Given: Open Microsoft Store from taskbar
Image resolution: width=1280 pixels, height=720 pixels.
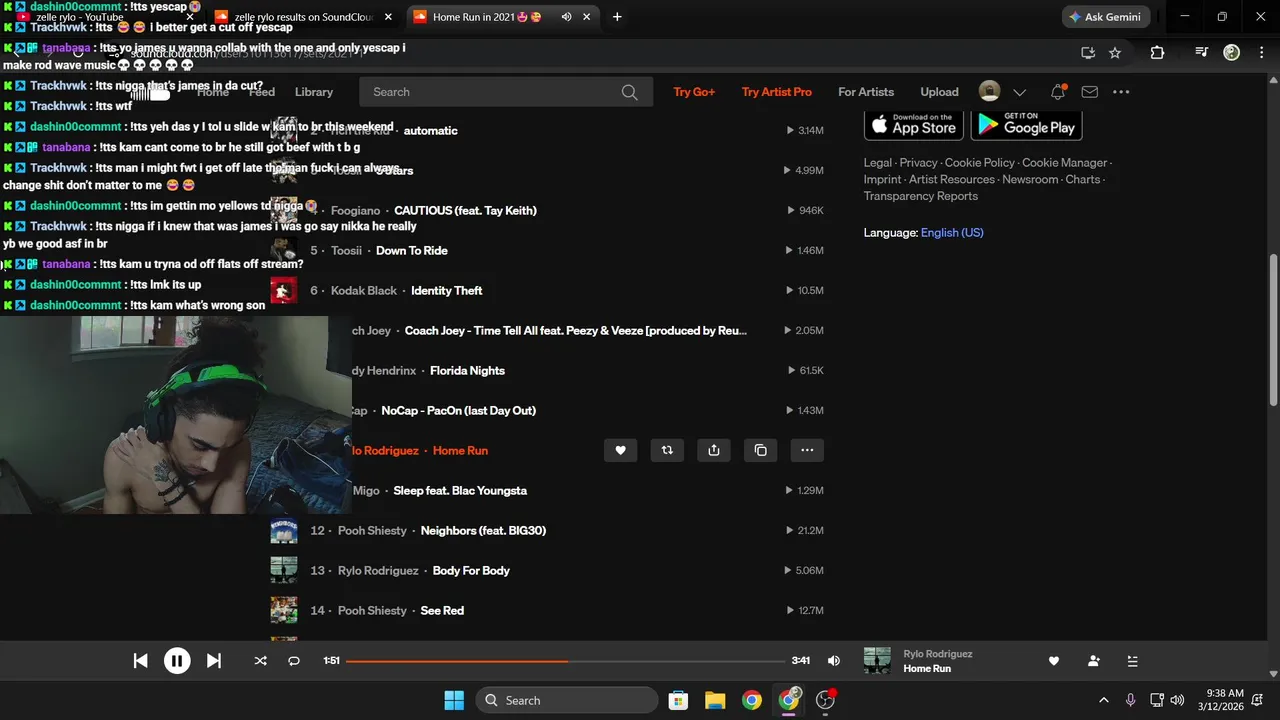Looking at the screenshot, I should click(x=678, y=700).
